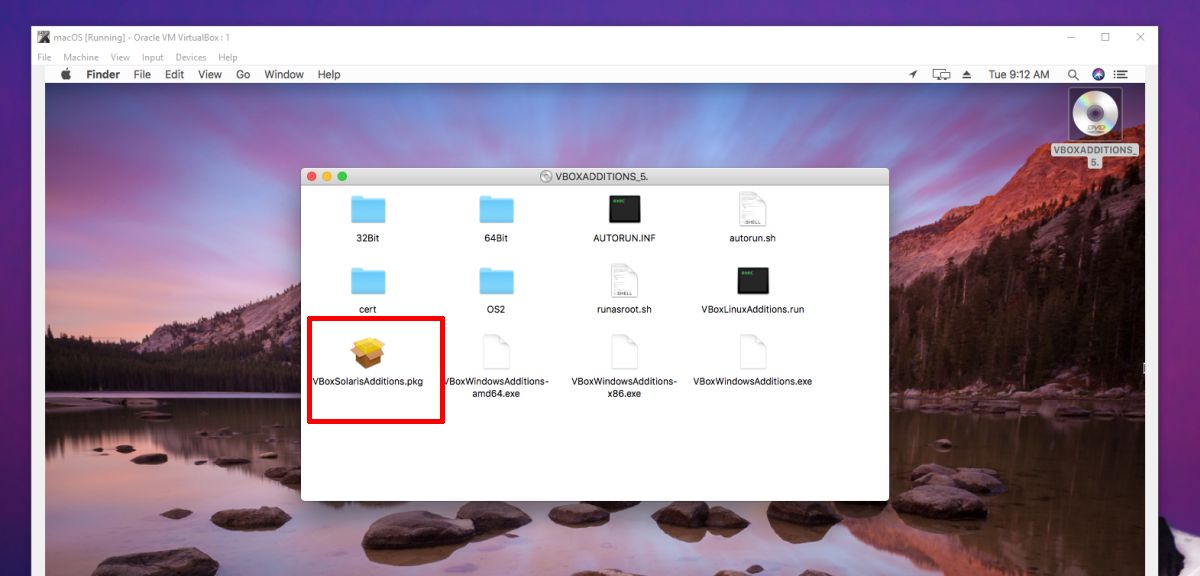This screenshot has height=576, width=1200.
Task: Maximize the VirtualBox window
Action: [1105, 37]
